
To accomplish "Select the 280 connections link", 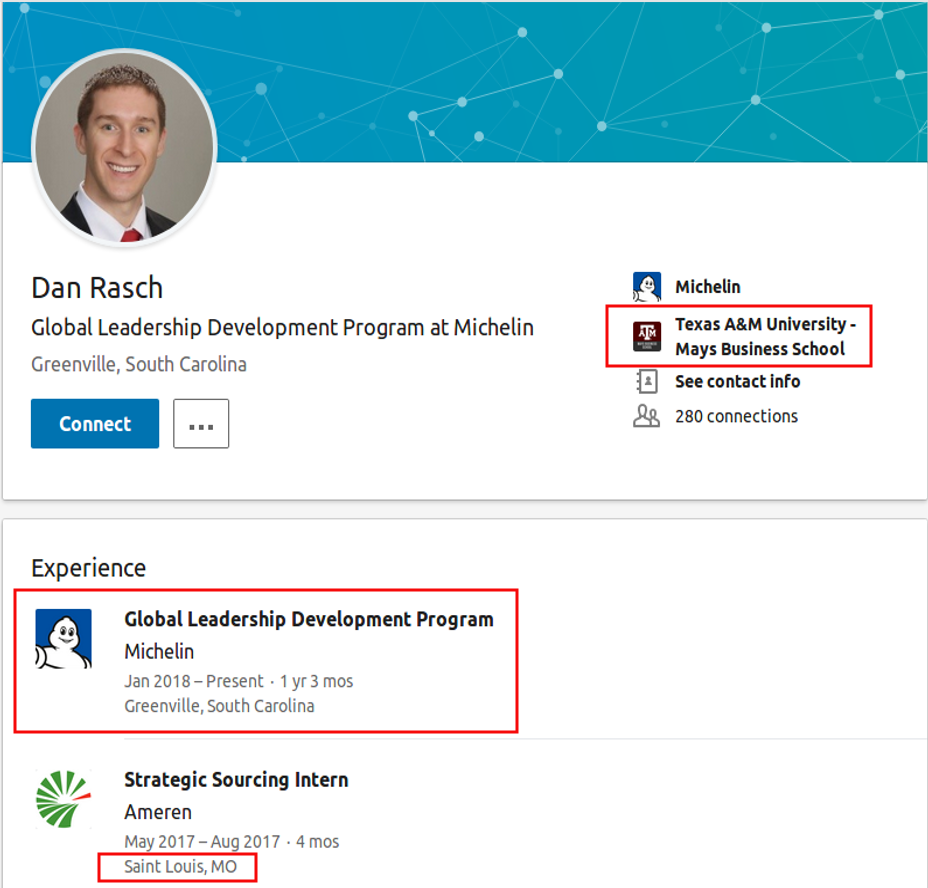I will (736, 417).
